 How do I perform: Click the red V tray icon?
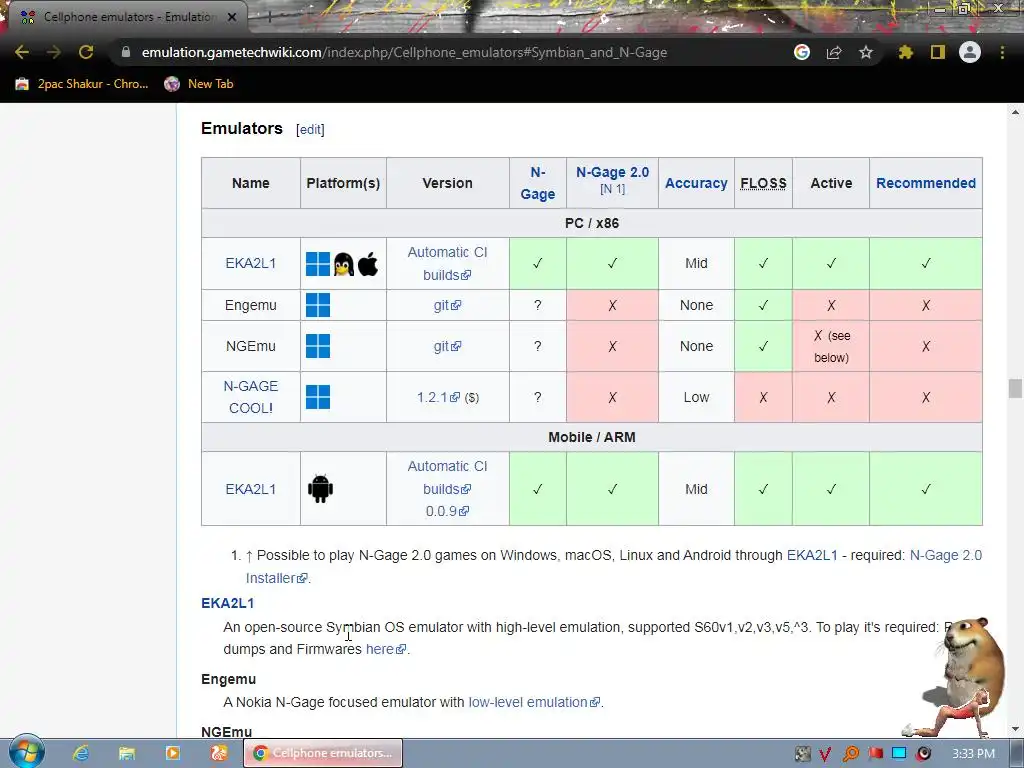click(825, 754)
